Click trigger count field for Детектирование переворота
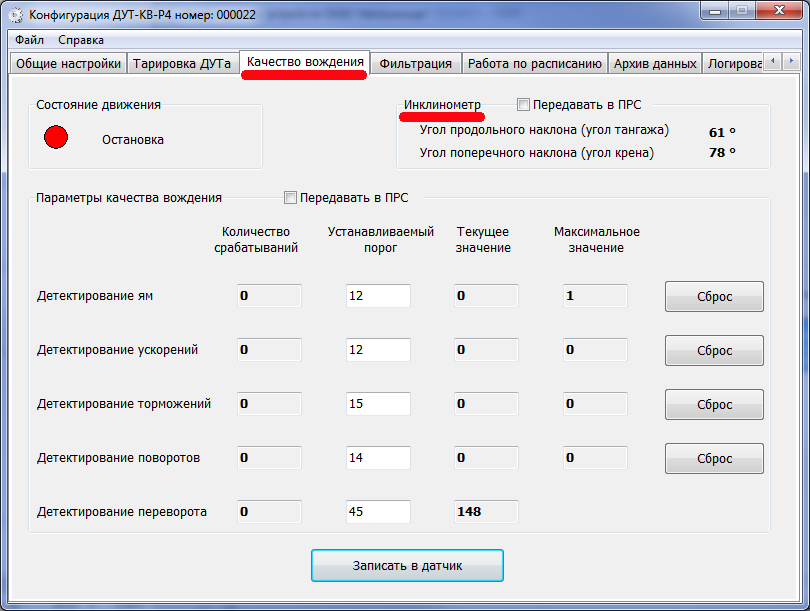The width and height of the screenshot is (810, 611). [x=269, y=512]
